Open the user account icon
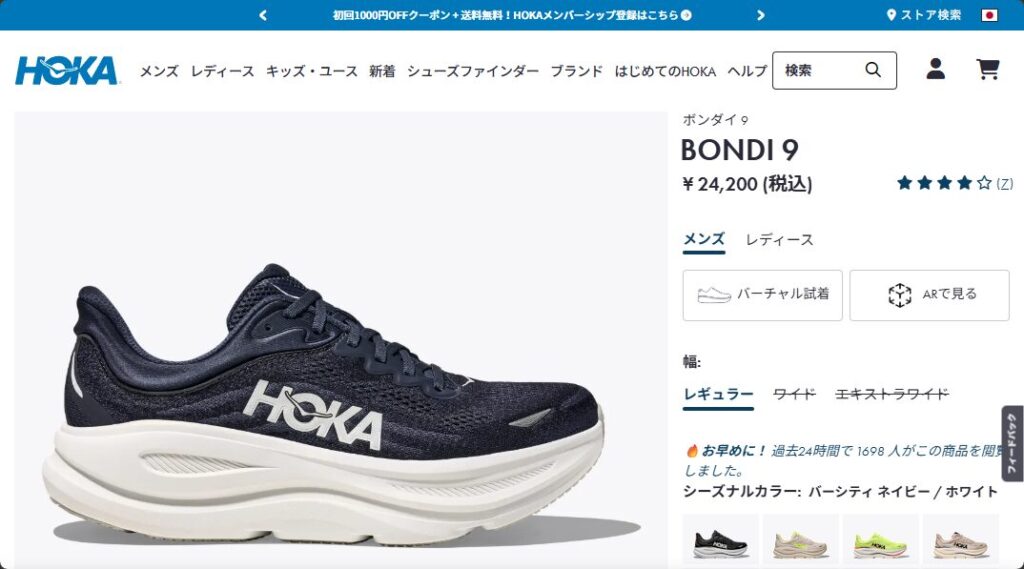This screenshot has width=1024, height=569. (935, 69)
